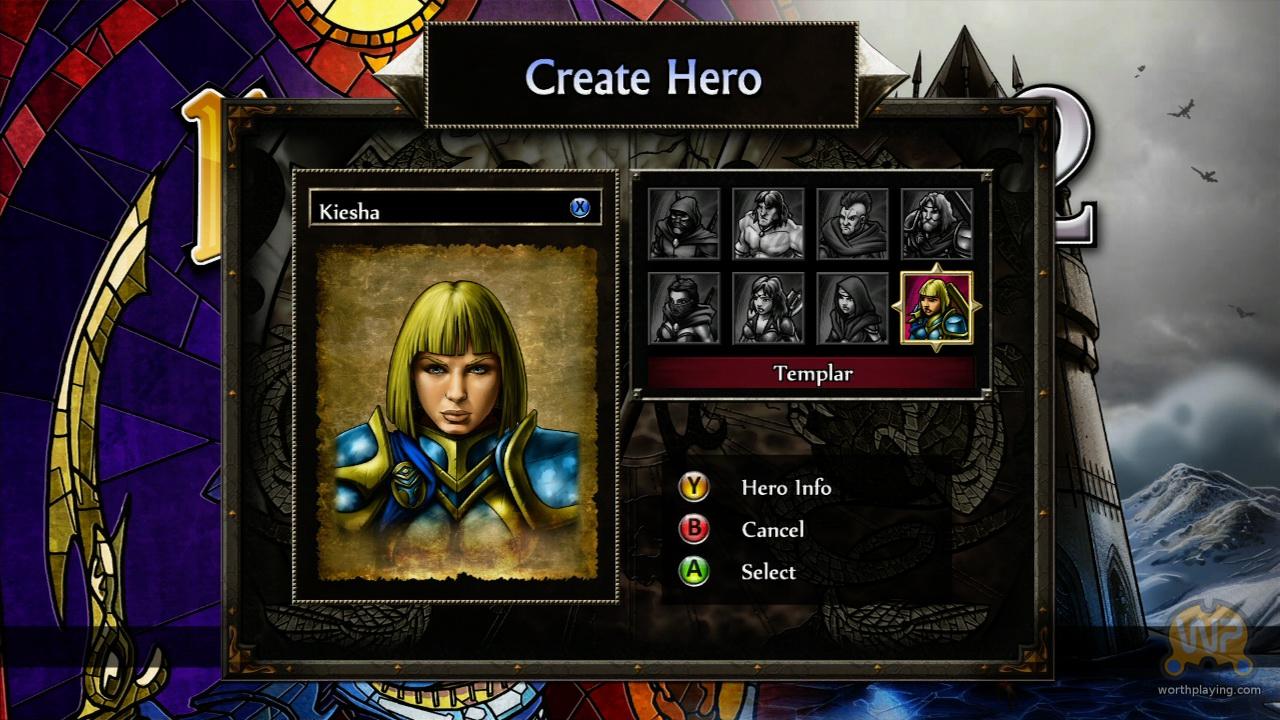Screen dimensions: 1280x720
Task: Click the Create Hero title banner
Action: click(x=642, y=76)
